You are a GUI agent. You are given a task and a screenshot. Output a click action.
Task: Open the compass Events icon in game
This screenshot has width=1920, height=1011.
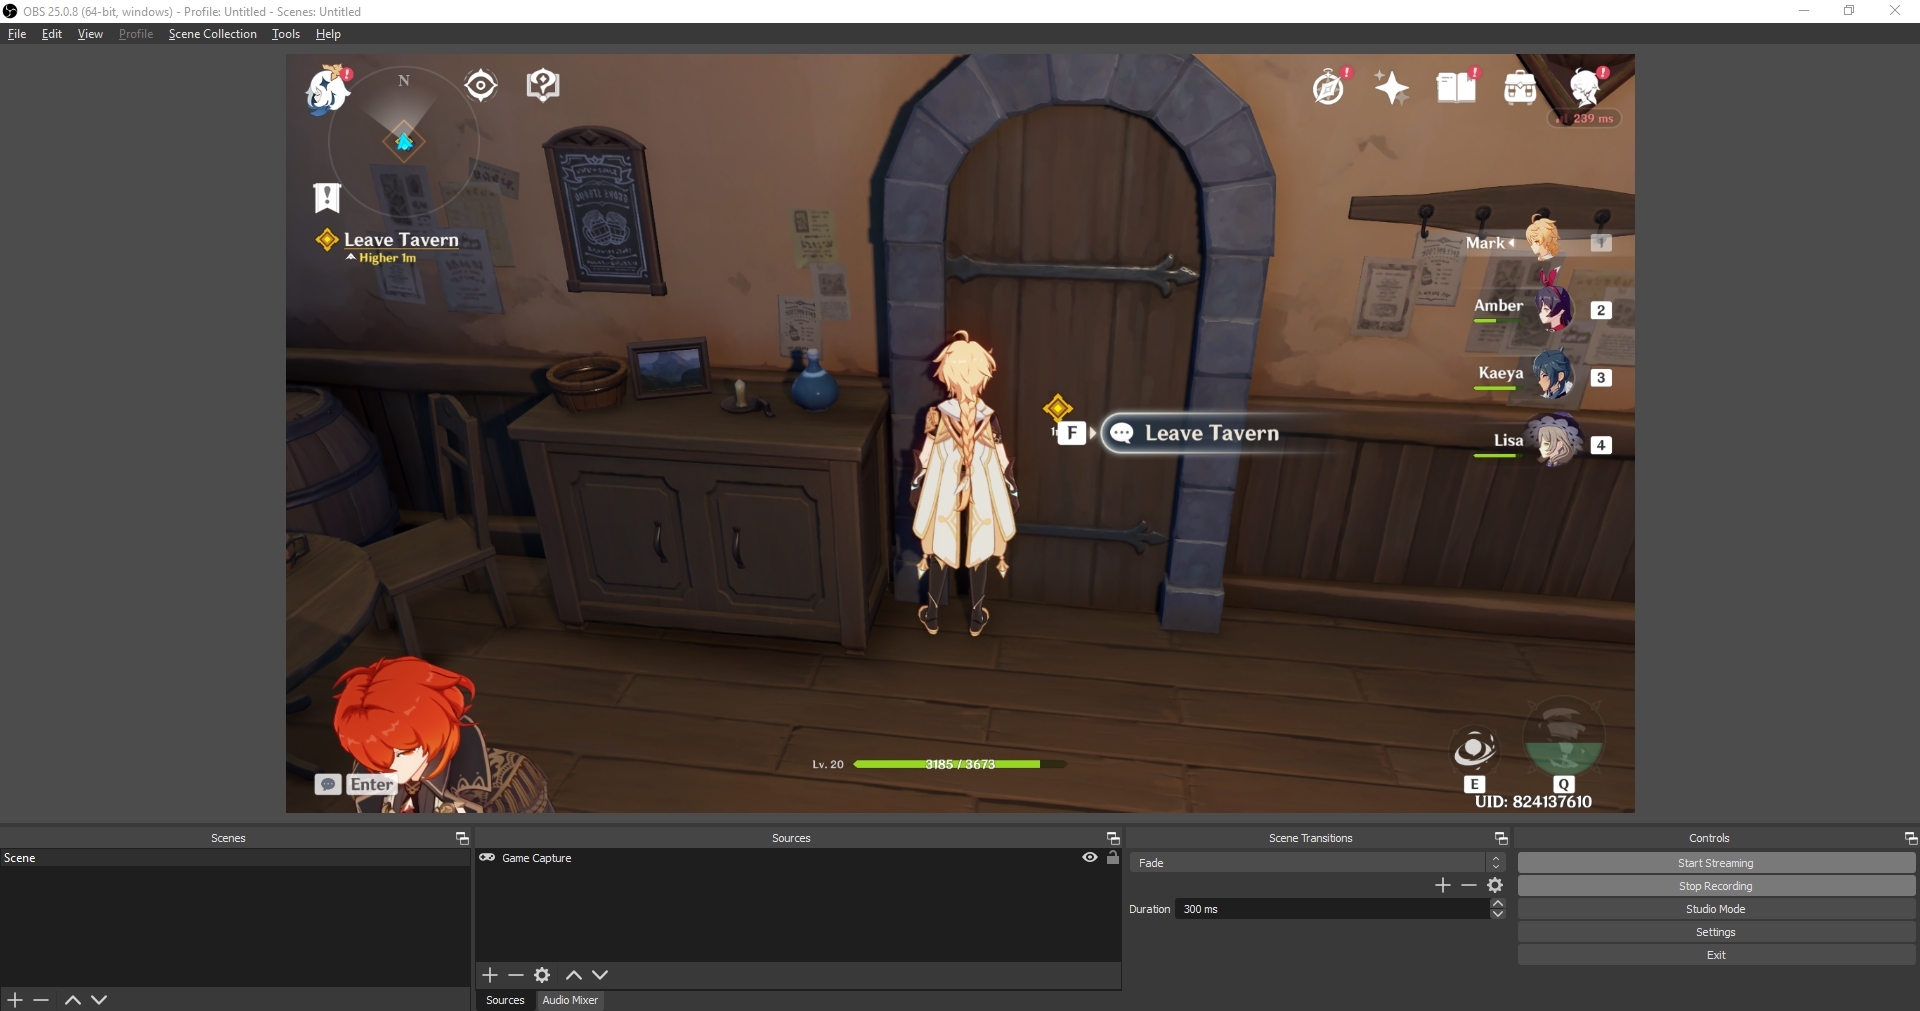(1329, 88)
